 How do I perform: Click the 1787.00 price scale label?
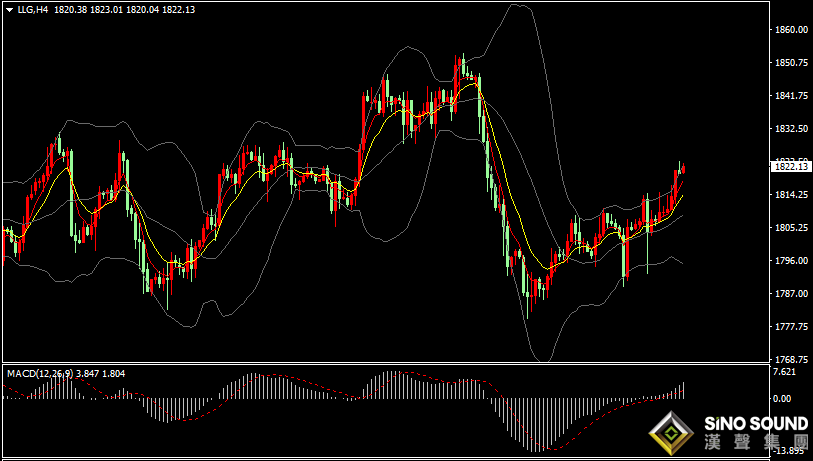(791, 294)
